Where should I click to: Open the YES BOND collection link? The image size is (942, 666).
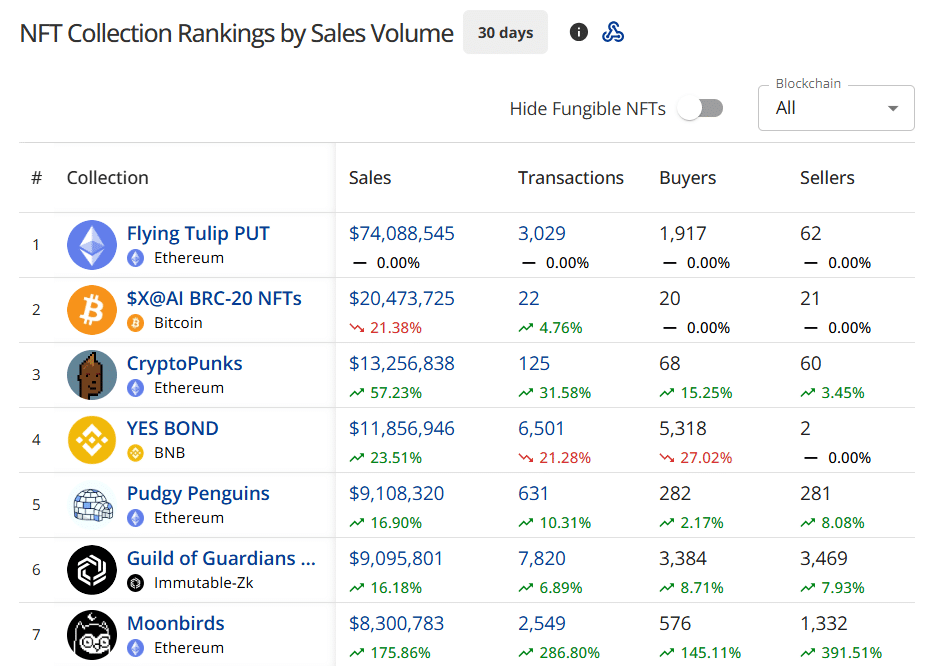[172, 428]
